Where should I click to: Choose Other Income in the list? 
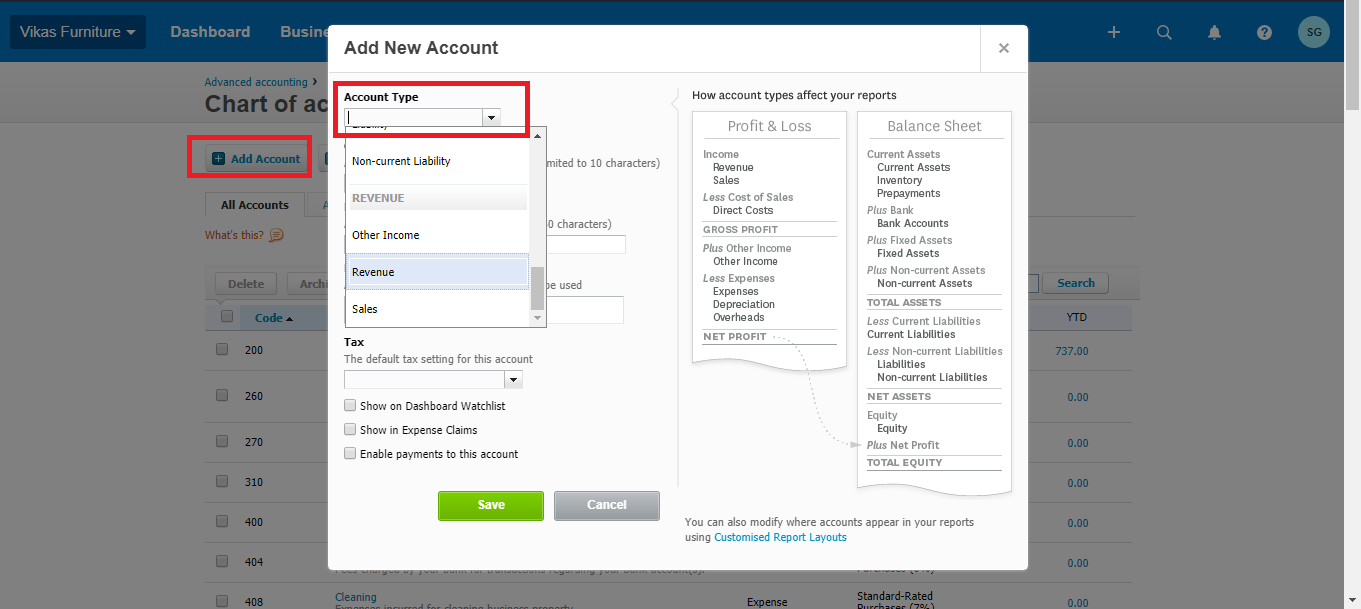pyautogui.click(x=437, y=235)
